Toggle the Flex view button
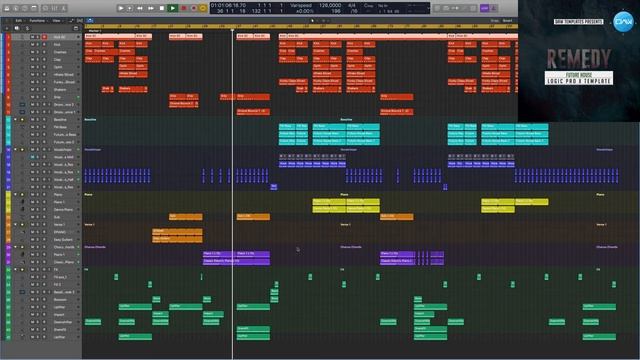The image size is (640, 360). point(80,20)
